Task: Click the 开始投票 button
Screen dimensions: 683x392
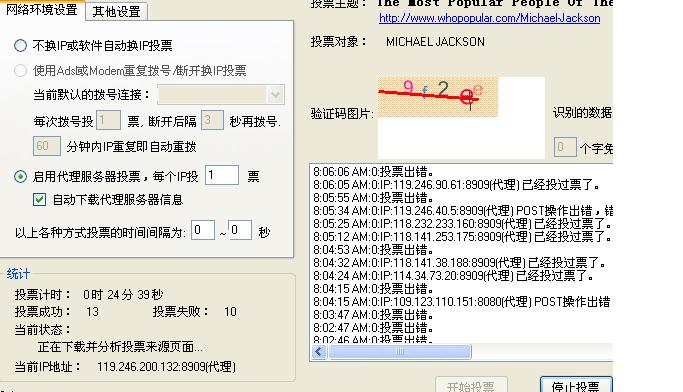Action: (x=471, y=385)
